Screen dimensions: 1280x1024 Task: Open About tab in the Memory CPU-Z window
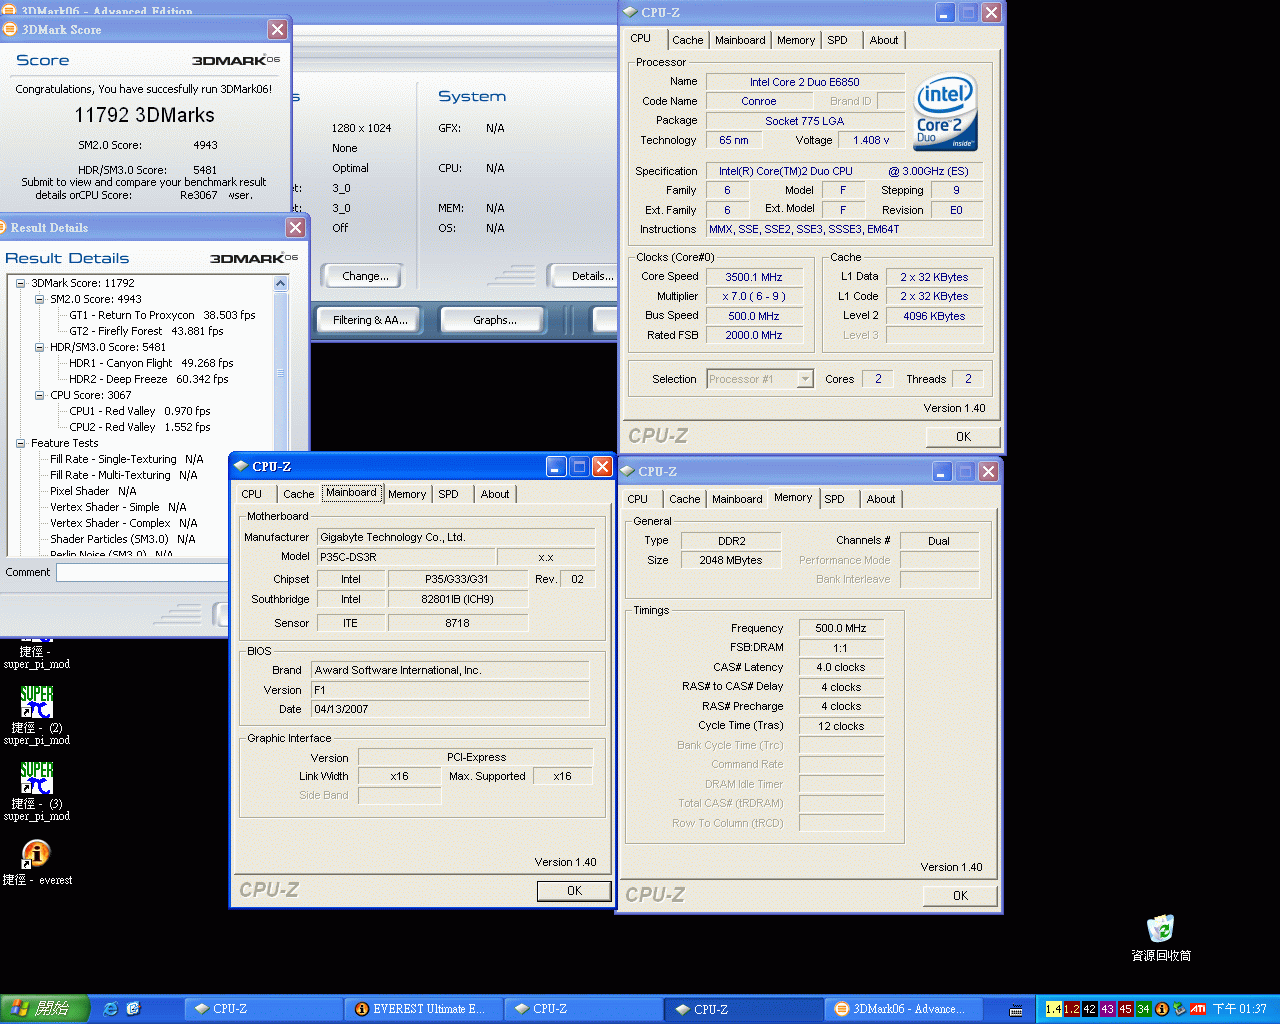tap(881, 499)
